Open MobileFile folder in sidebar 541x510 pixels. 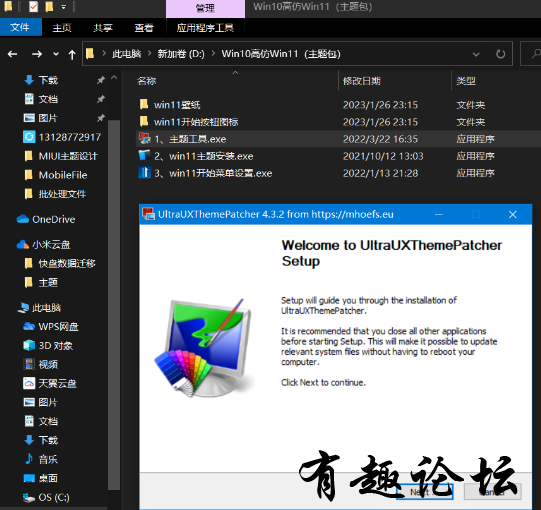click(x=56, y=175)
